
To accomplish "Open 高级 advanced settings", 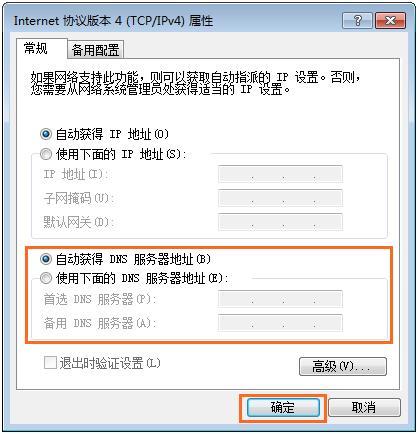I will click(343, 367).
